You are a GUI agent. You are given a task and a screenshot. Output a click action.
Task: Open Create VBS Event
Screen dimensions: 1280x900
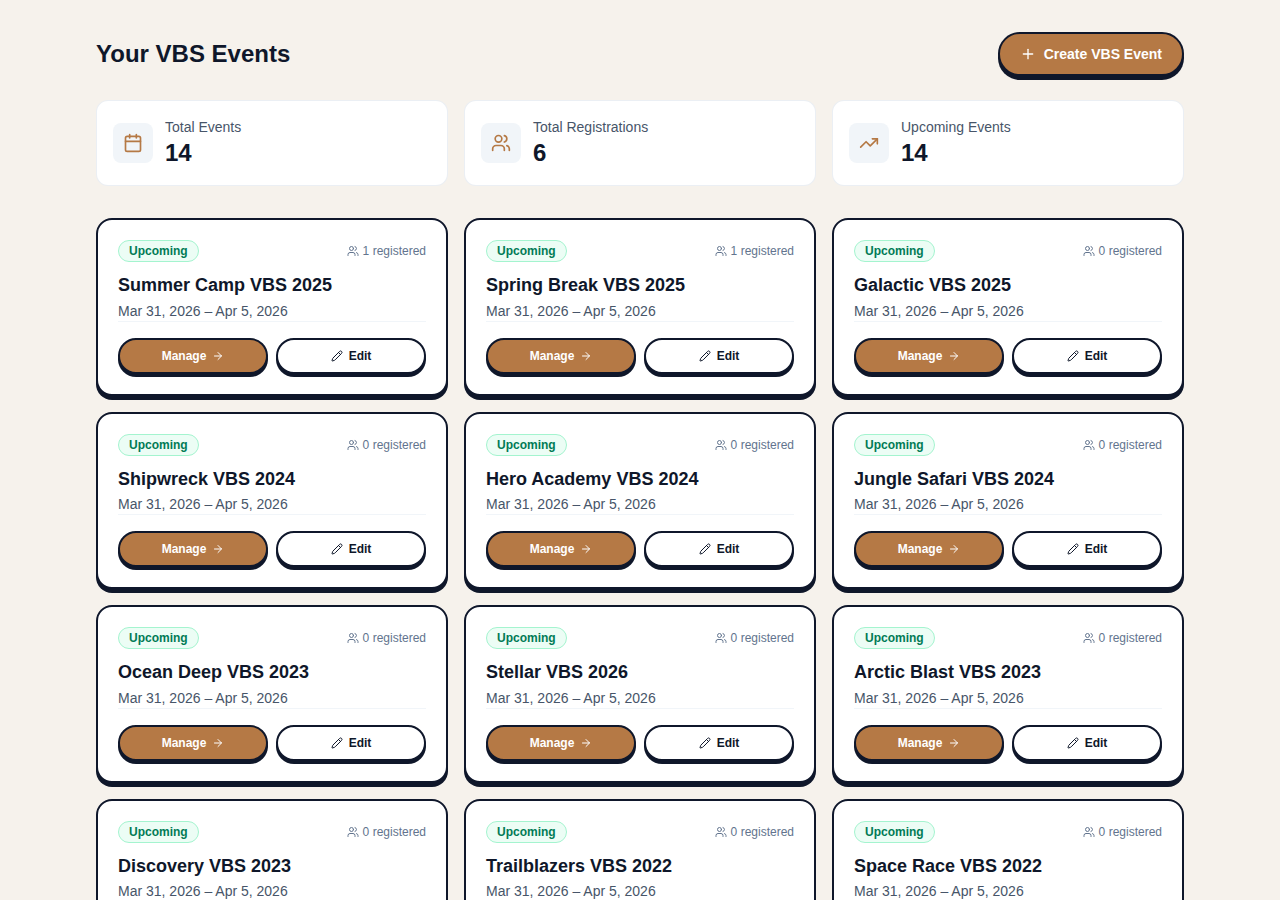coord(1090,54)
